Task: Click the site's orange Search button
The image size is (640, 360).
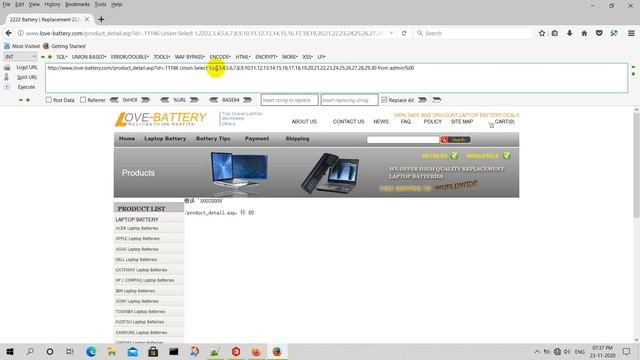Action: pyautogui.click(x=455, y=140)
